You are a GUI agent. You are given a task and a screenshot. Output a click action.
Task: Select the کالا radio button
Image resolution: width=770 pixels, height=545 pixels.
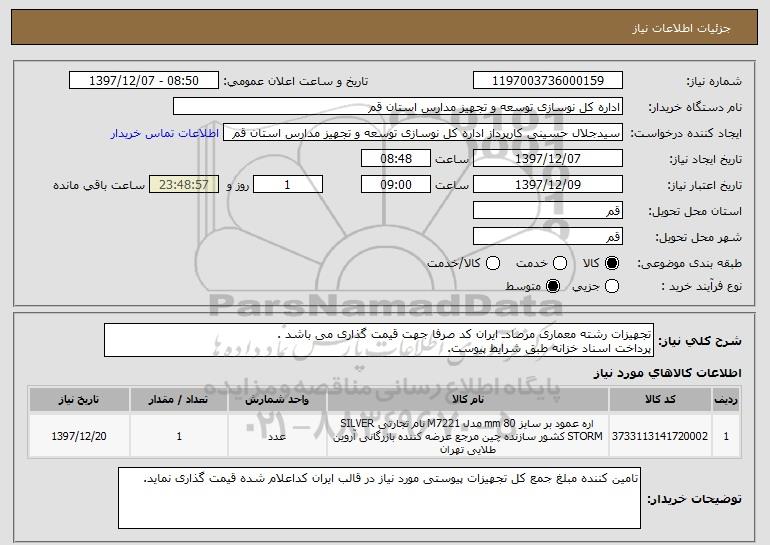click(x=612, y=263)
